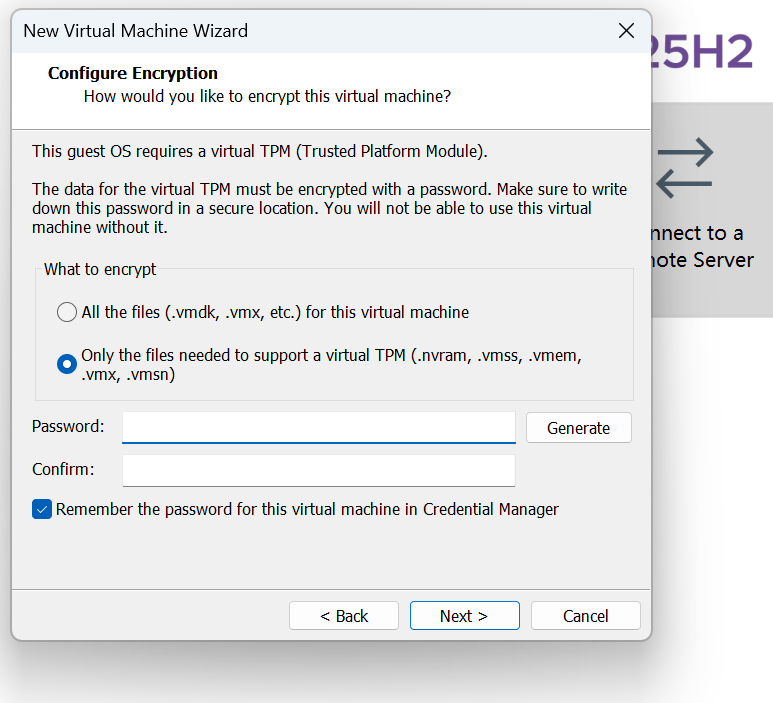Image resolution: width=773 pixels, height=703 pixels.
Task: Click into the Password input field
Action: (x=318, y=427)
